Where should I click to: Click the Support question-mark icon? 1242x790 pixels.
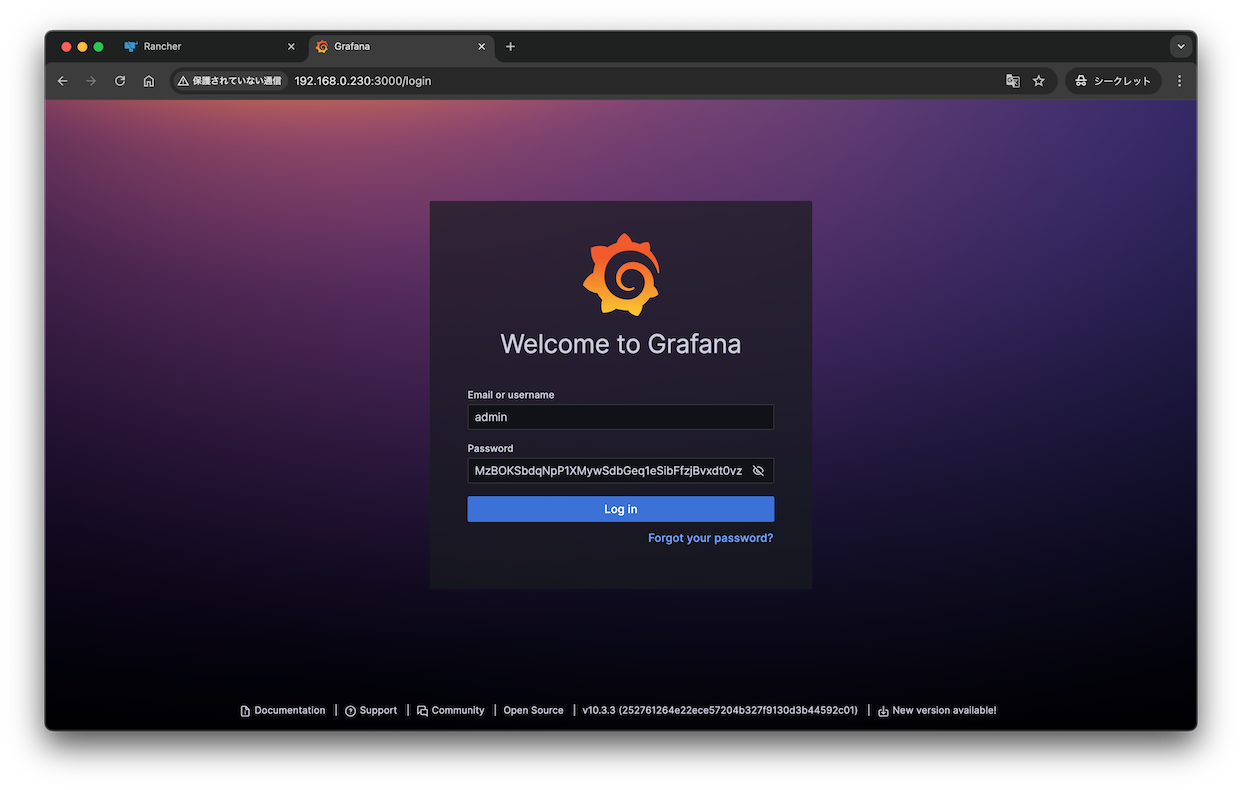(350, 711)
